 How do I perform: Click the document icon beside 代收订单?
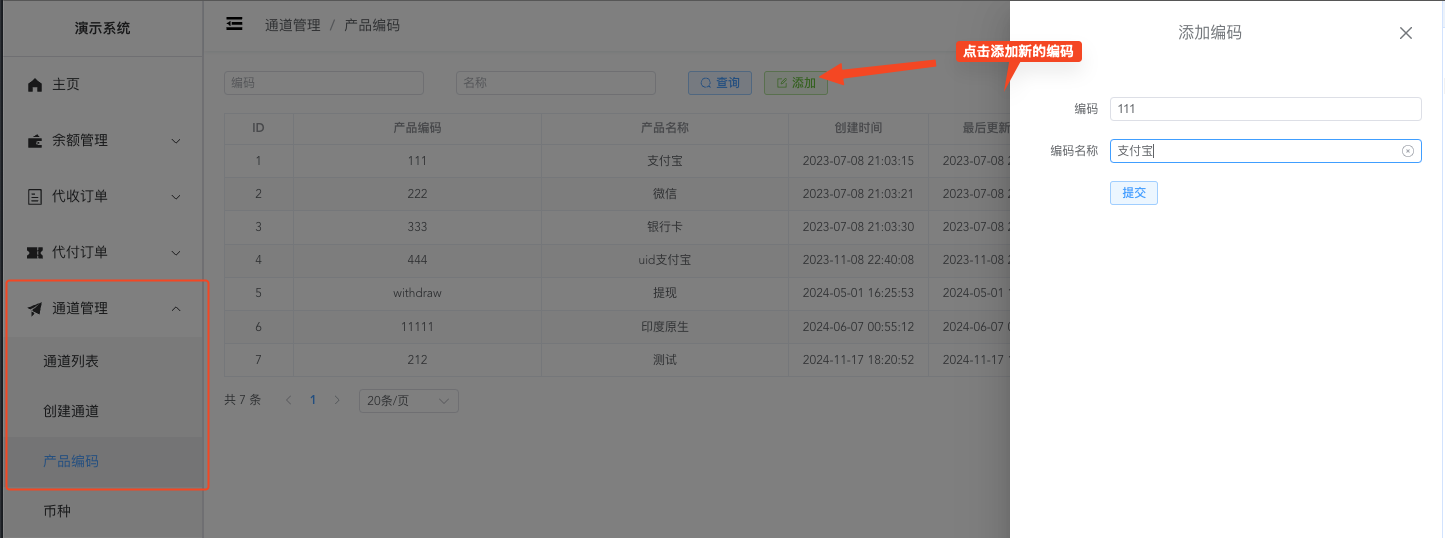35,197
